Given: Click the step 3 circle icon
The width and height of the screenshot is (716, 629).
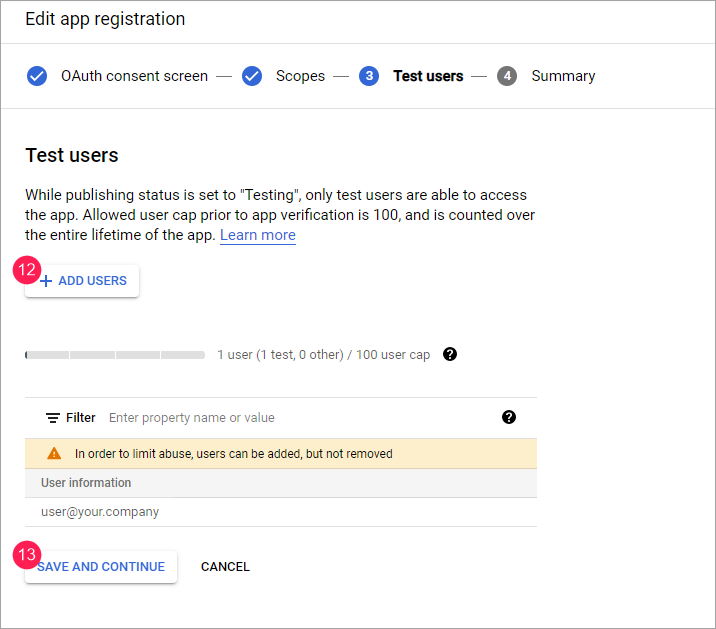Looking at the screenshot, I should pos(369,76).
